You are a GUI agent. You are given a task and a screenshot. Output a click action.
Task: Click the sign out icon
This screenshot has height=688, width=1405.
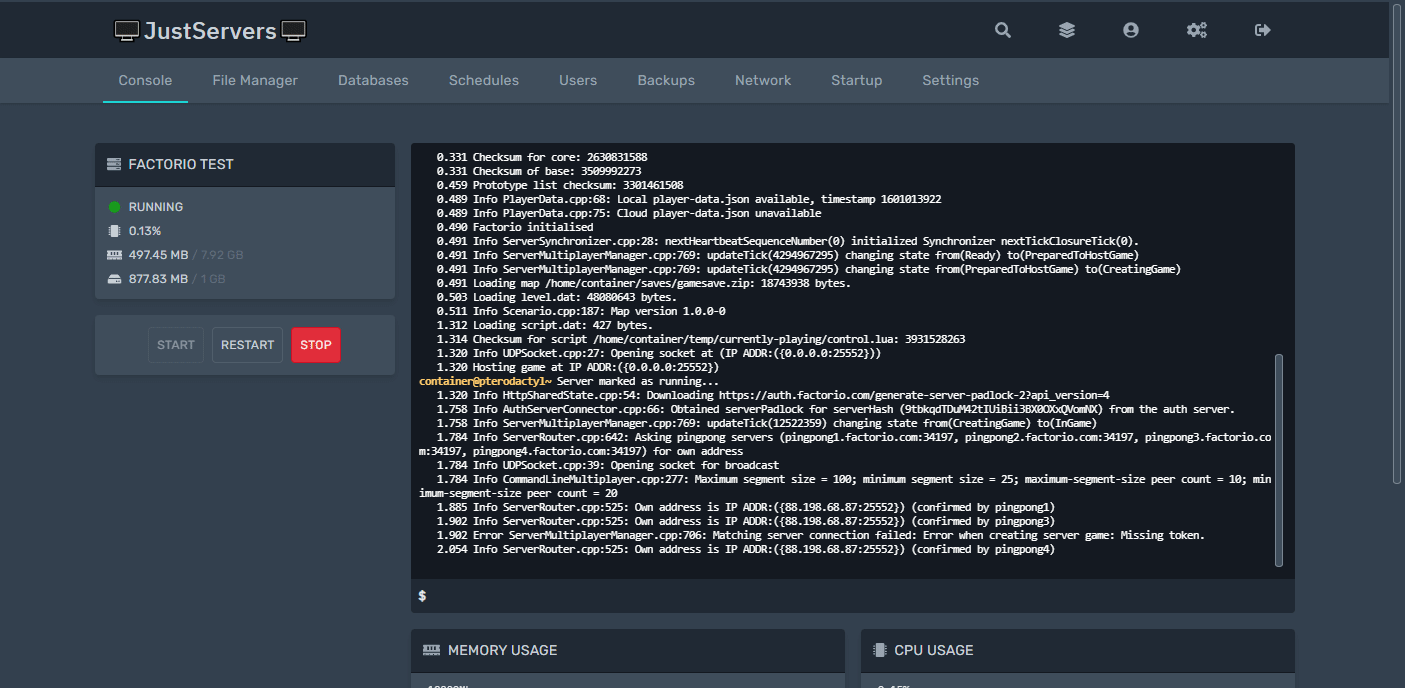[1263, 30]
